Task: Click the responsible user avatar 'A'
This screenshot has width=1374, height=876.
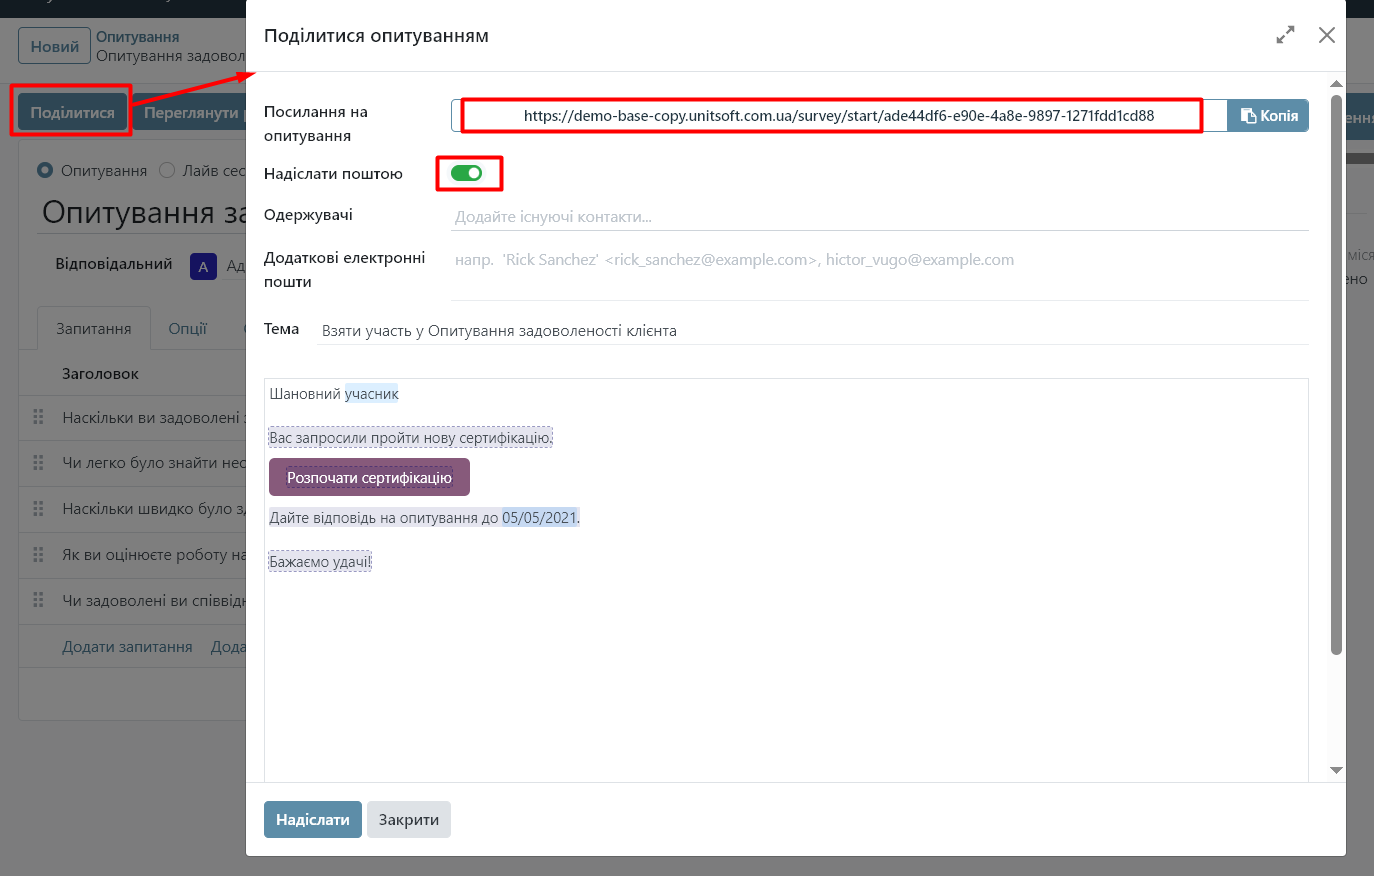Action: 203,266
